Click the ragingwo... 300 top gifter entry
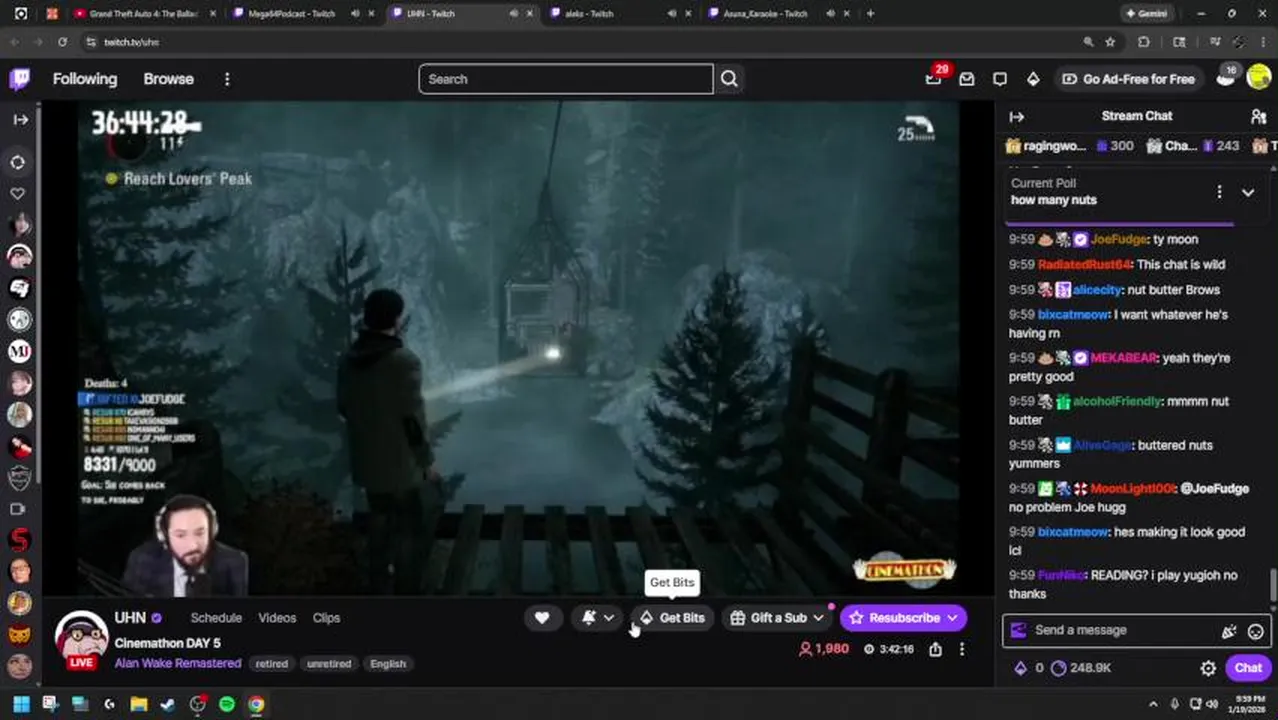Image resolution: width=1278 pixels, height=720 pixels. [1069, 146]
